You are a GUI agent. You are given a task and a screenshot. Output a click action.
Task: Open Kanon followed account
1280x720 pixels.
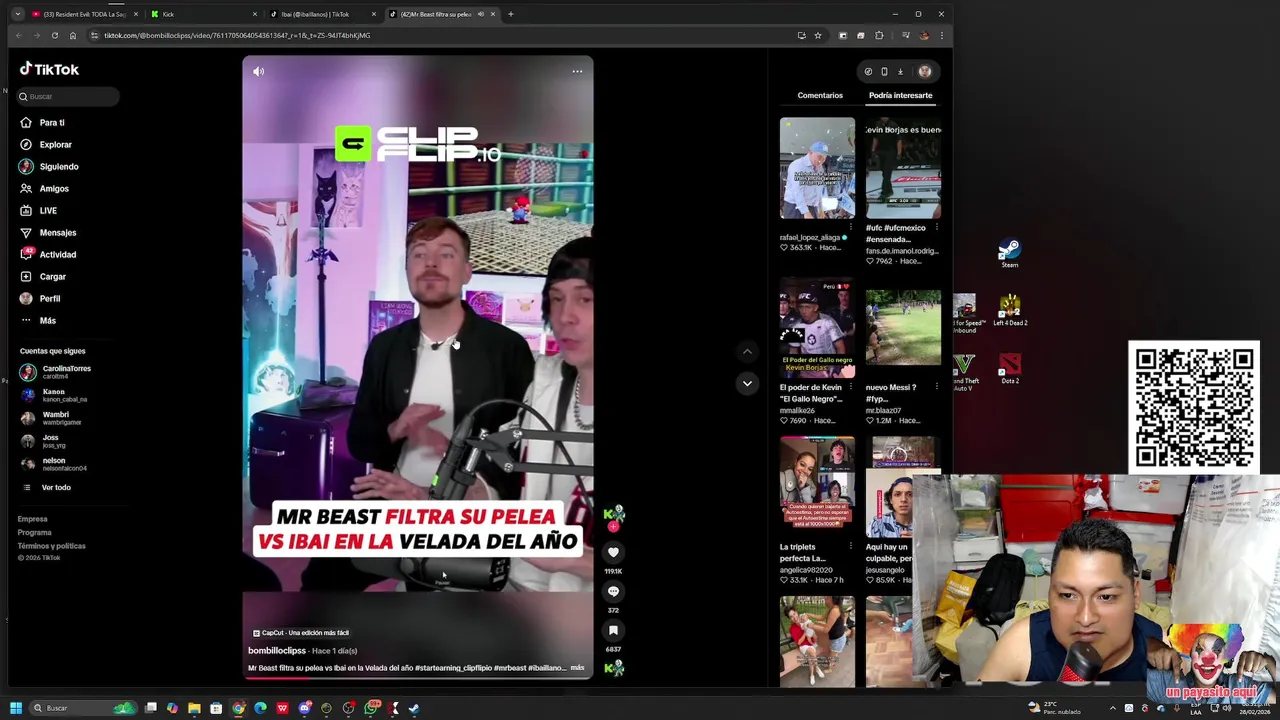pyautogui.click(x=53, y=395)
